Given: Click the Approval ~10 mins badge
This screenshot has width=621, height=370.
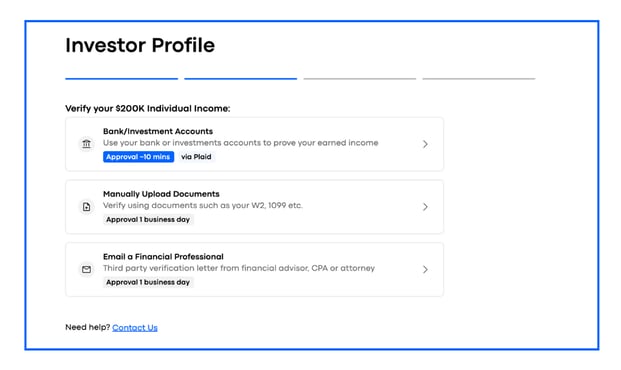Looking at the screenshot, I should point(138,157).
